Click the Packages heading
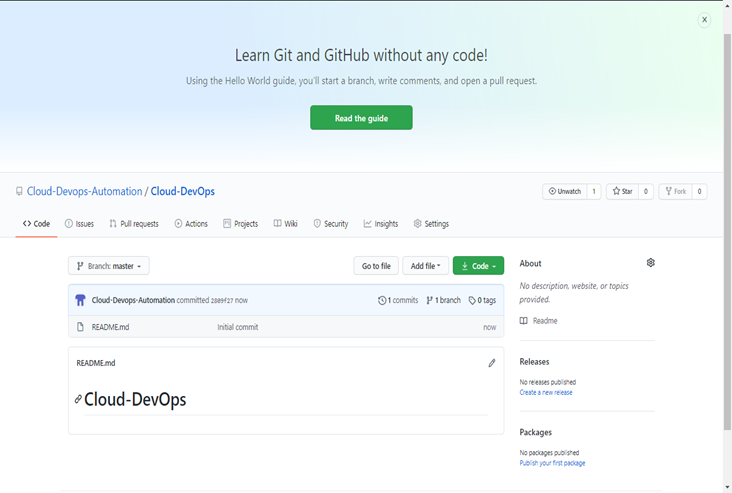 coord(535,432)
